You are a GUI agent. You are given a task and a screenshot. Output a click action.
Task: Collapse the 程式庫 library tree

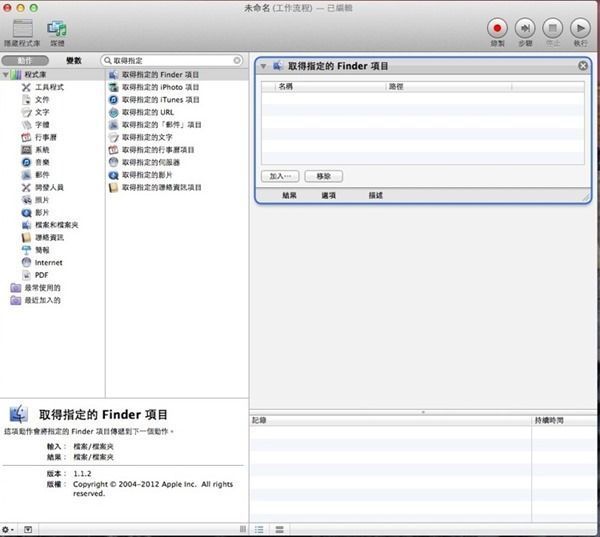point(5,75)
